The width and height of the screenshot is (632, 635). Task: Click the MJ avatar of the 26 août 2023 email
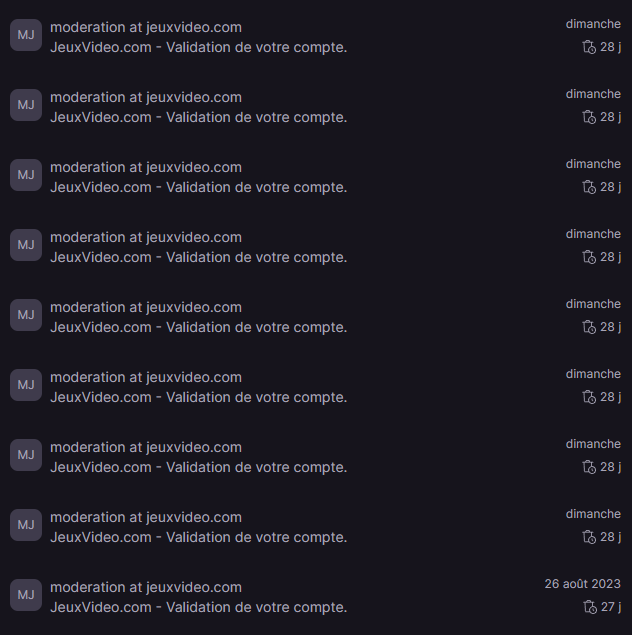tap(26, 595)
